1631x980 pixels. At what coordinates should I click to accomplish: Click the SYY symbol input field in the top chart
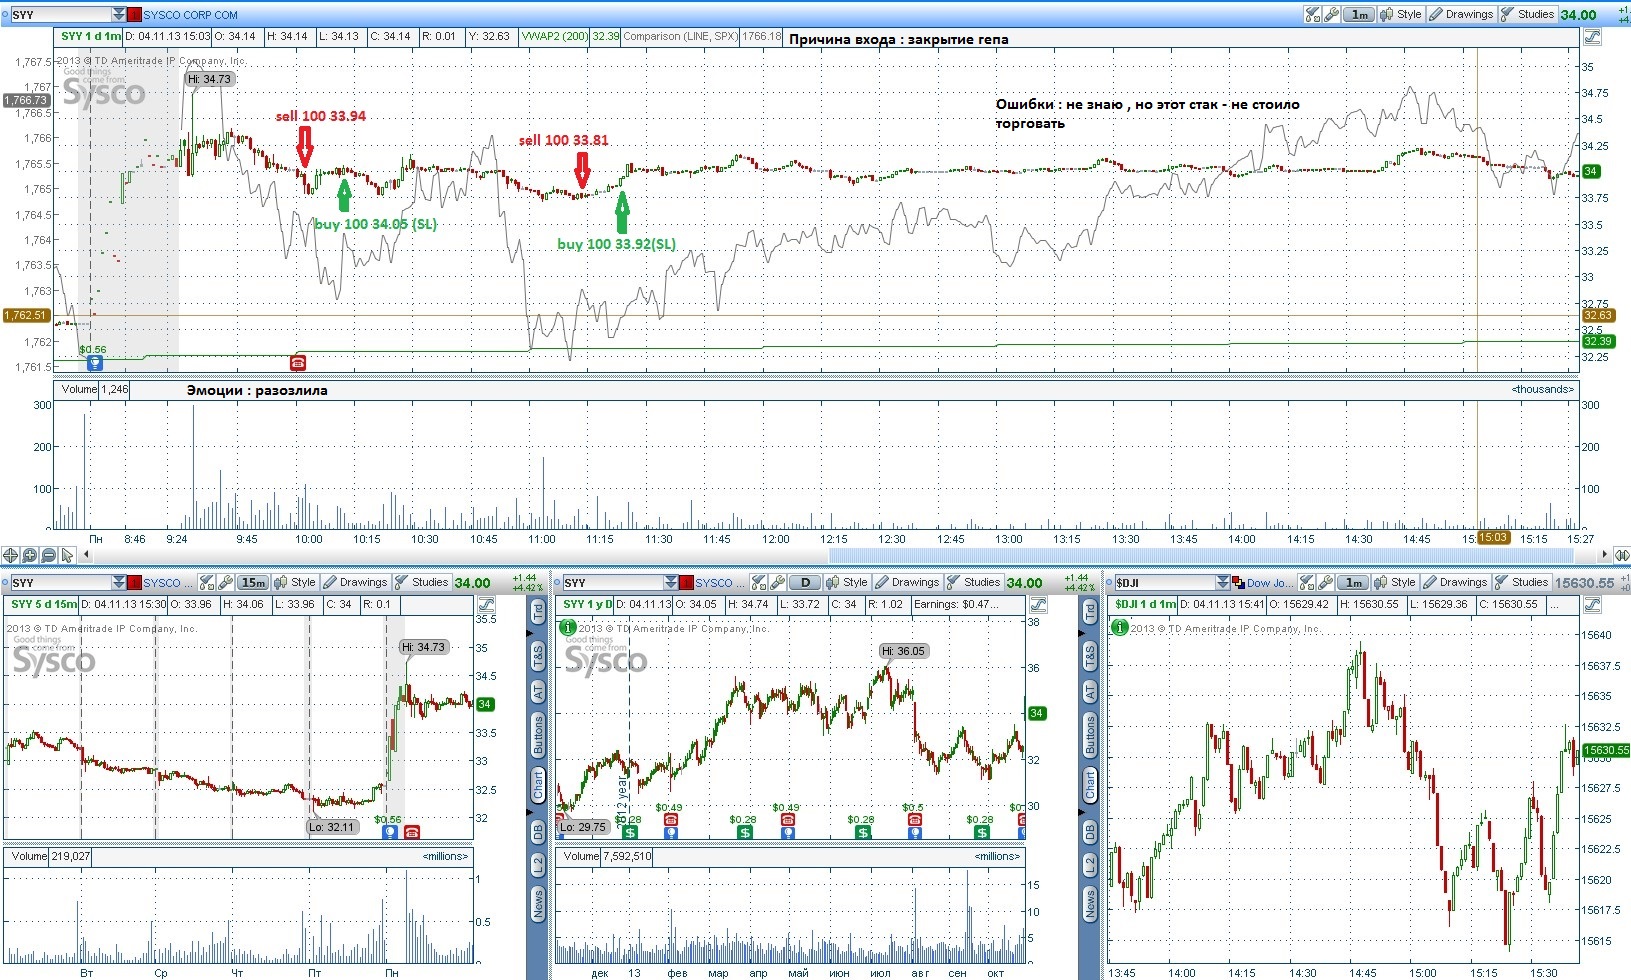click(x=60, y=15)
